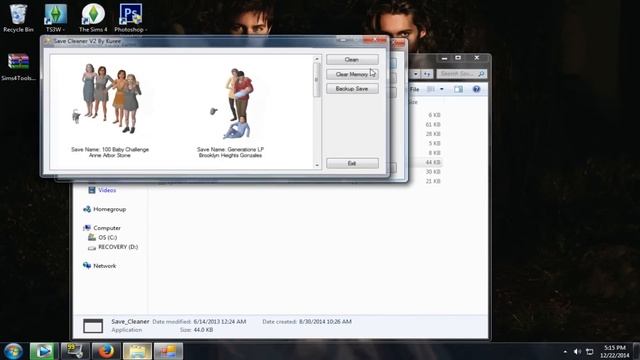The image size is (640, 360).
Task: Click the save list scroll down arrow
Action: point(317,165)
